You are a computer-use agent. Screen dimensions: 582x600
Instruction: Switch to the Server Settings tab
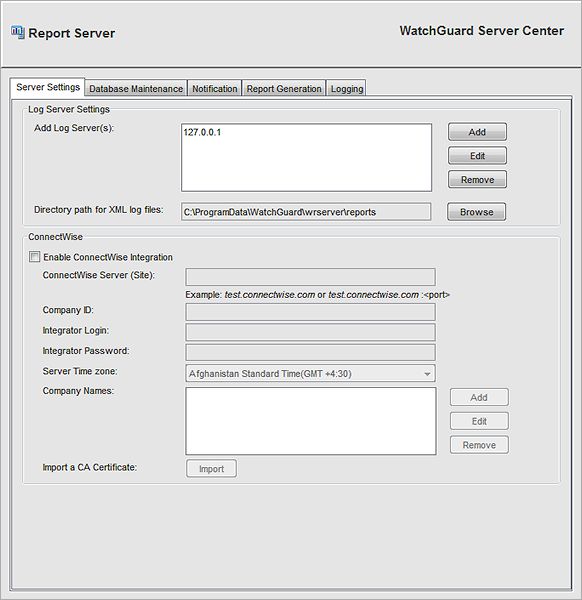click(x=48, y=87)
